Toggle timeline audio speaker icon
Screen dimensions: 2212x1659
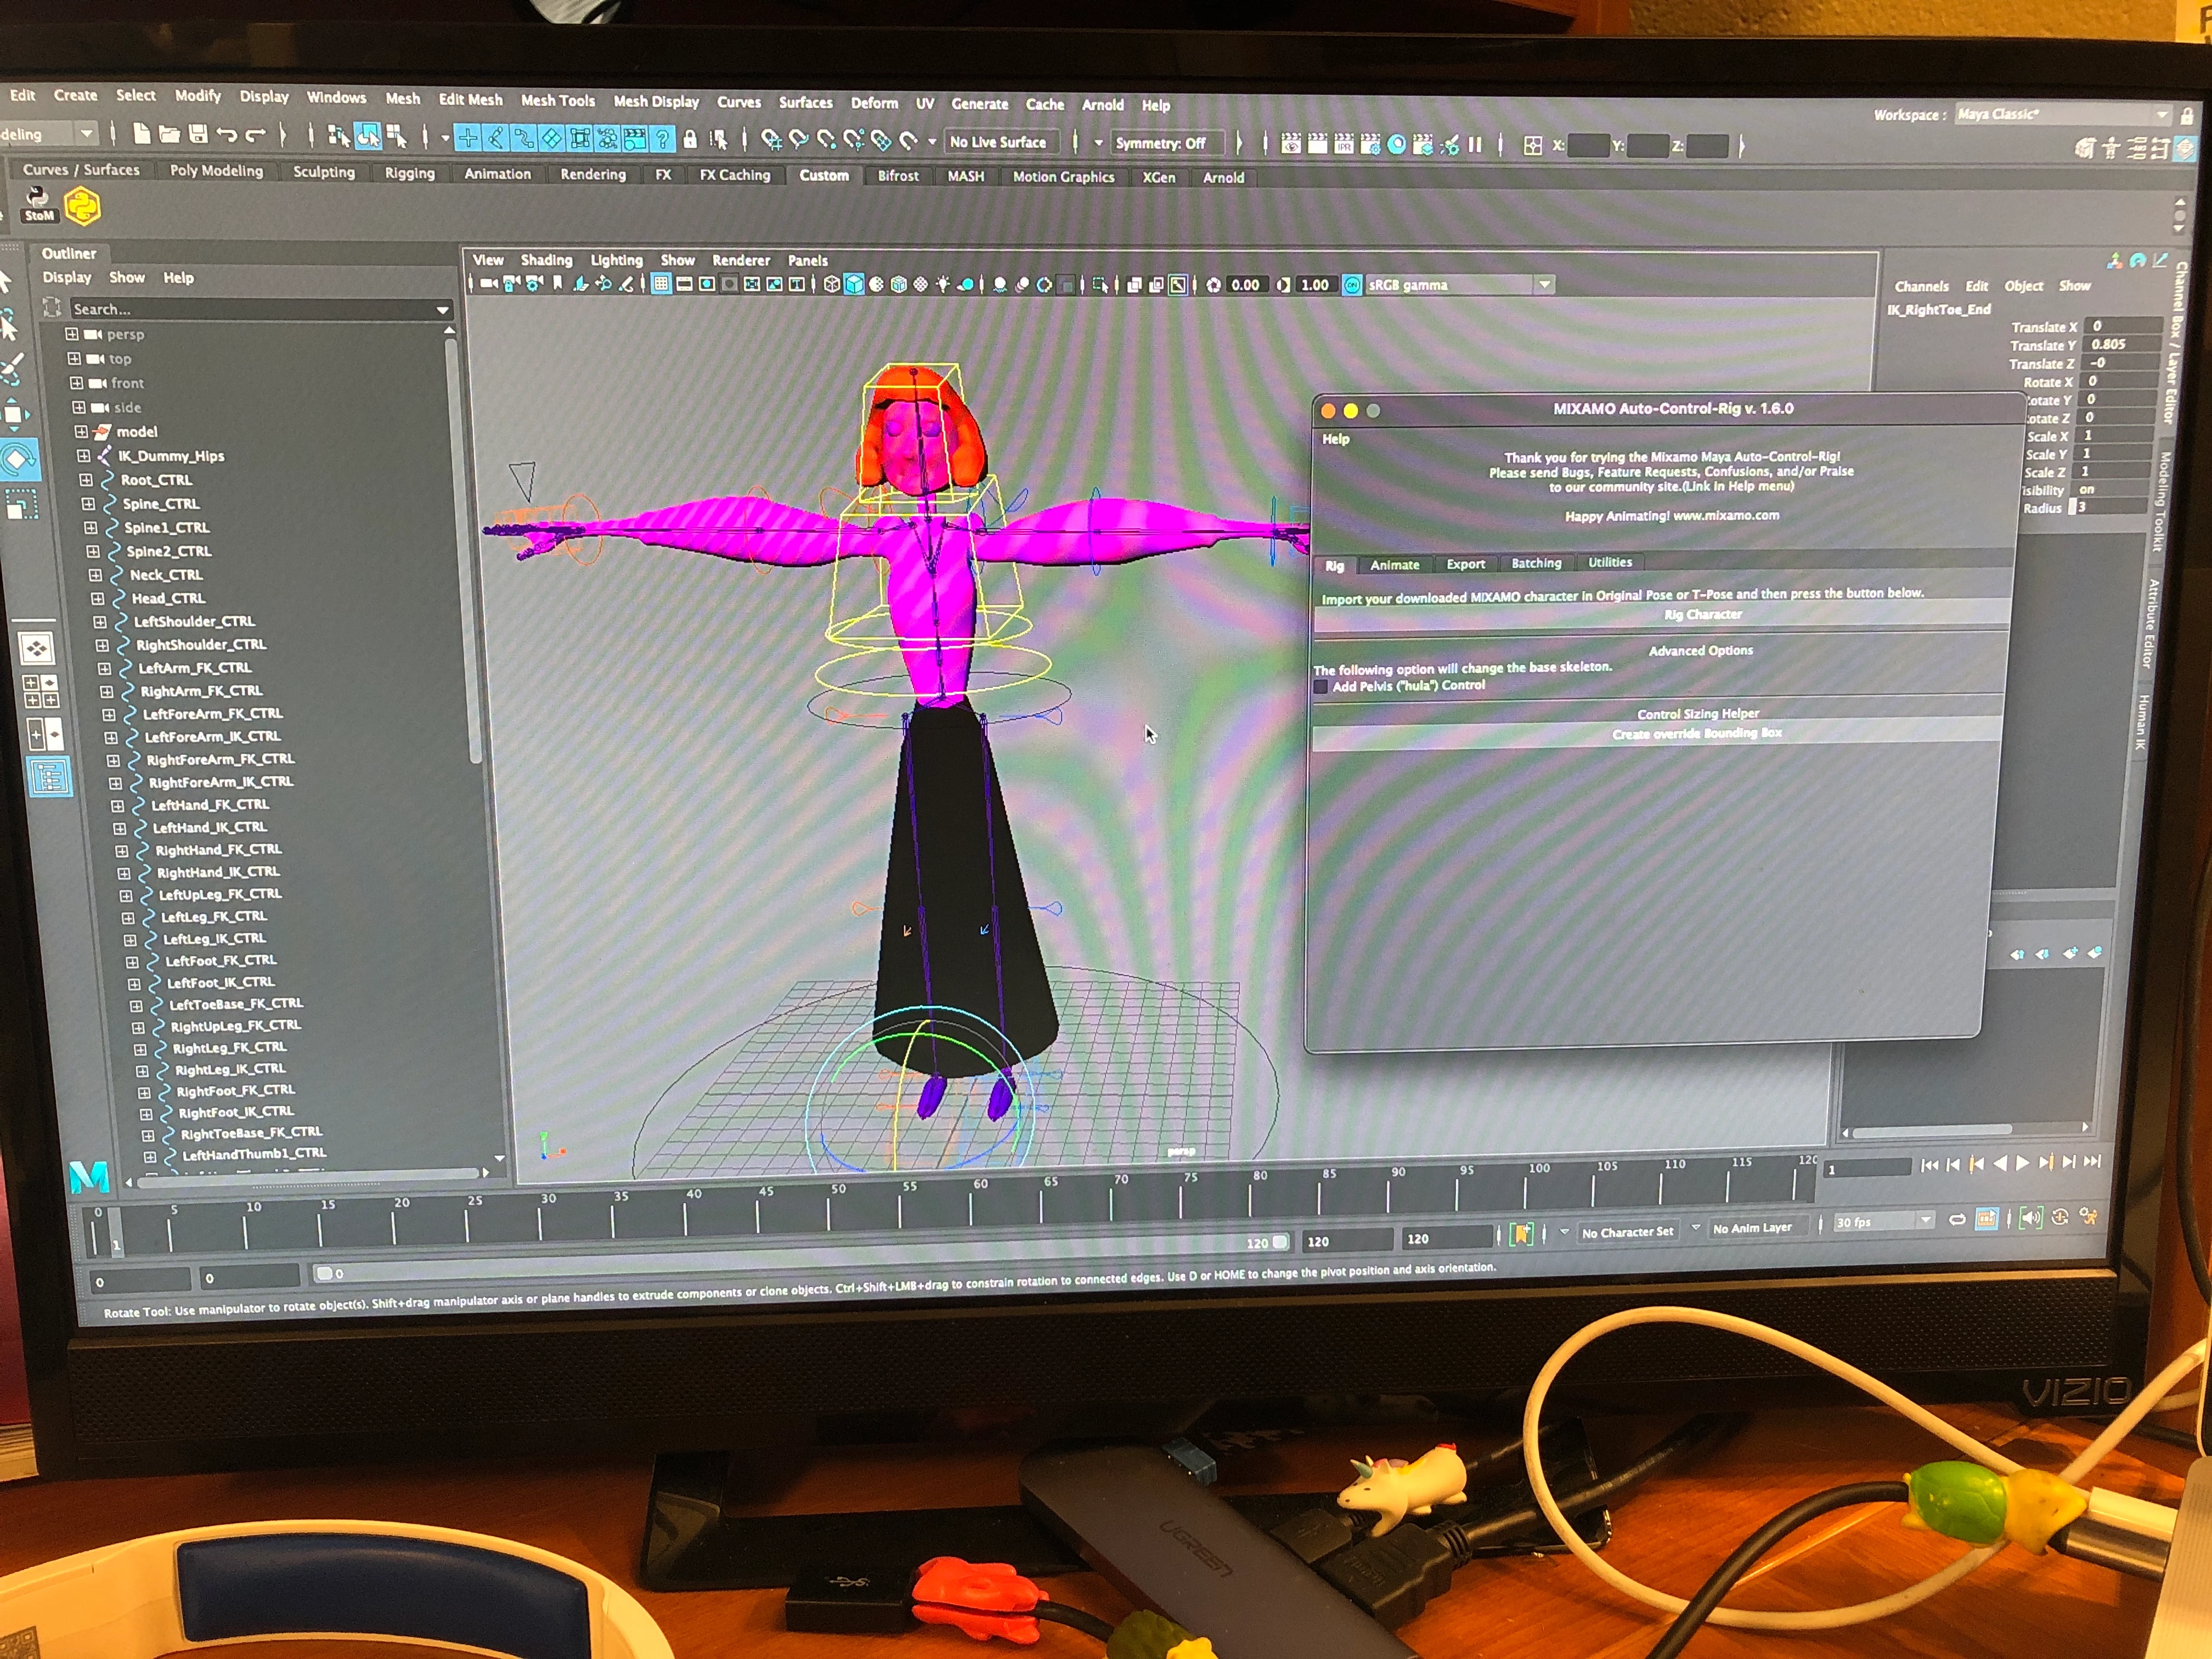pos(2030,1218)
